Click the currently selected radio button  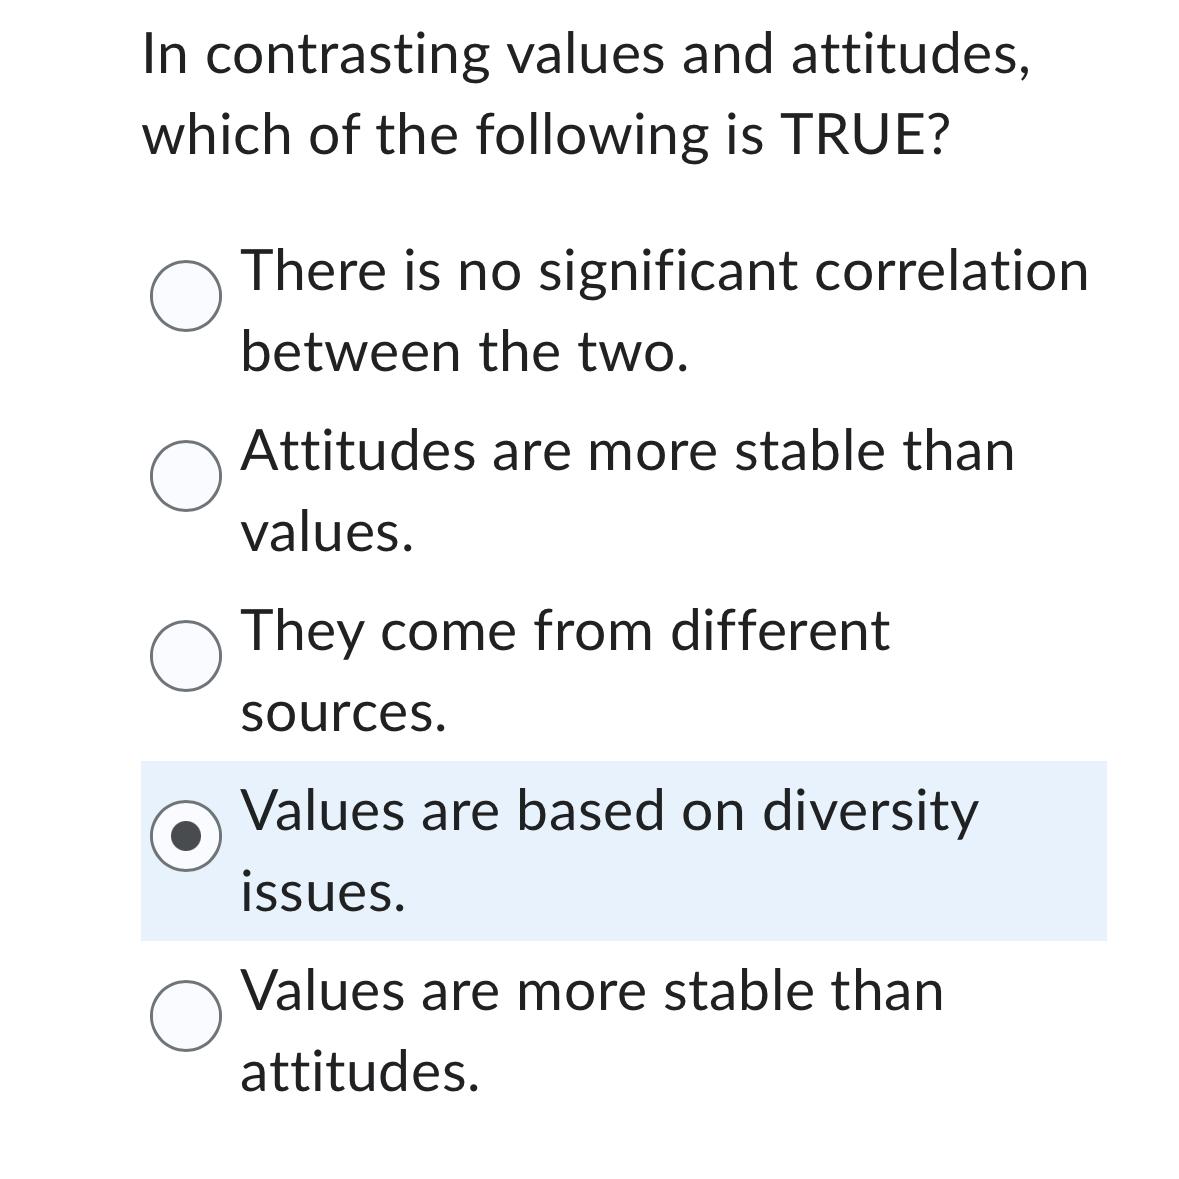tap(186, 835)
